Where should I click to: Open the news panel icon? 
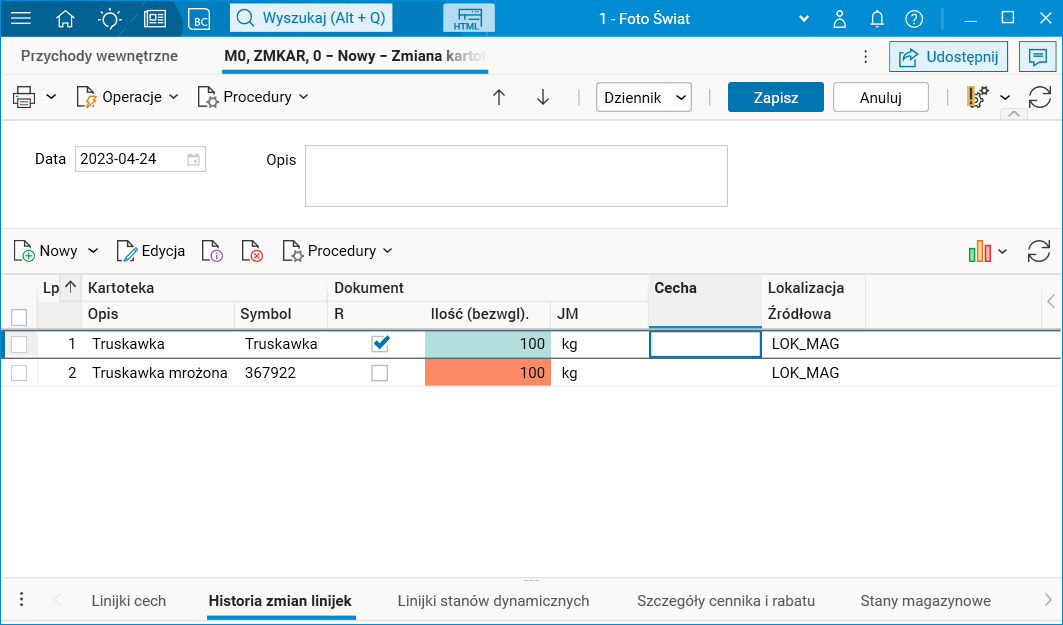[155, 18]
